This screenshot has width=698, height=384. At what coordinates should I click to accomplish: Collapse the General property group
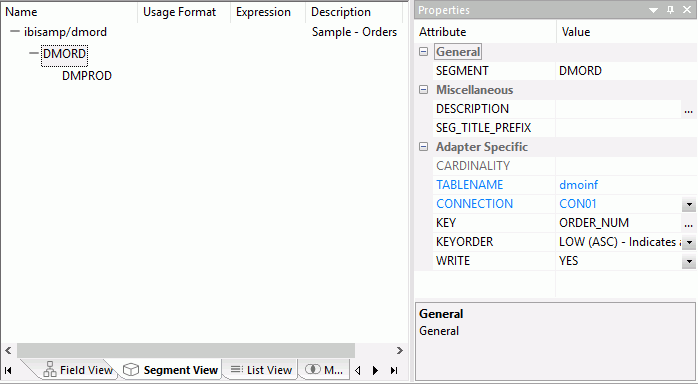[x=424, y=52]
